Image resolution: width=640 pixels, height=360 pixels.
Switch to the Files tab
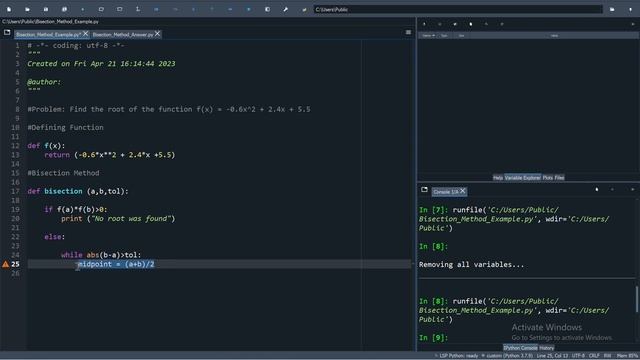coord(559,178)
